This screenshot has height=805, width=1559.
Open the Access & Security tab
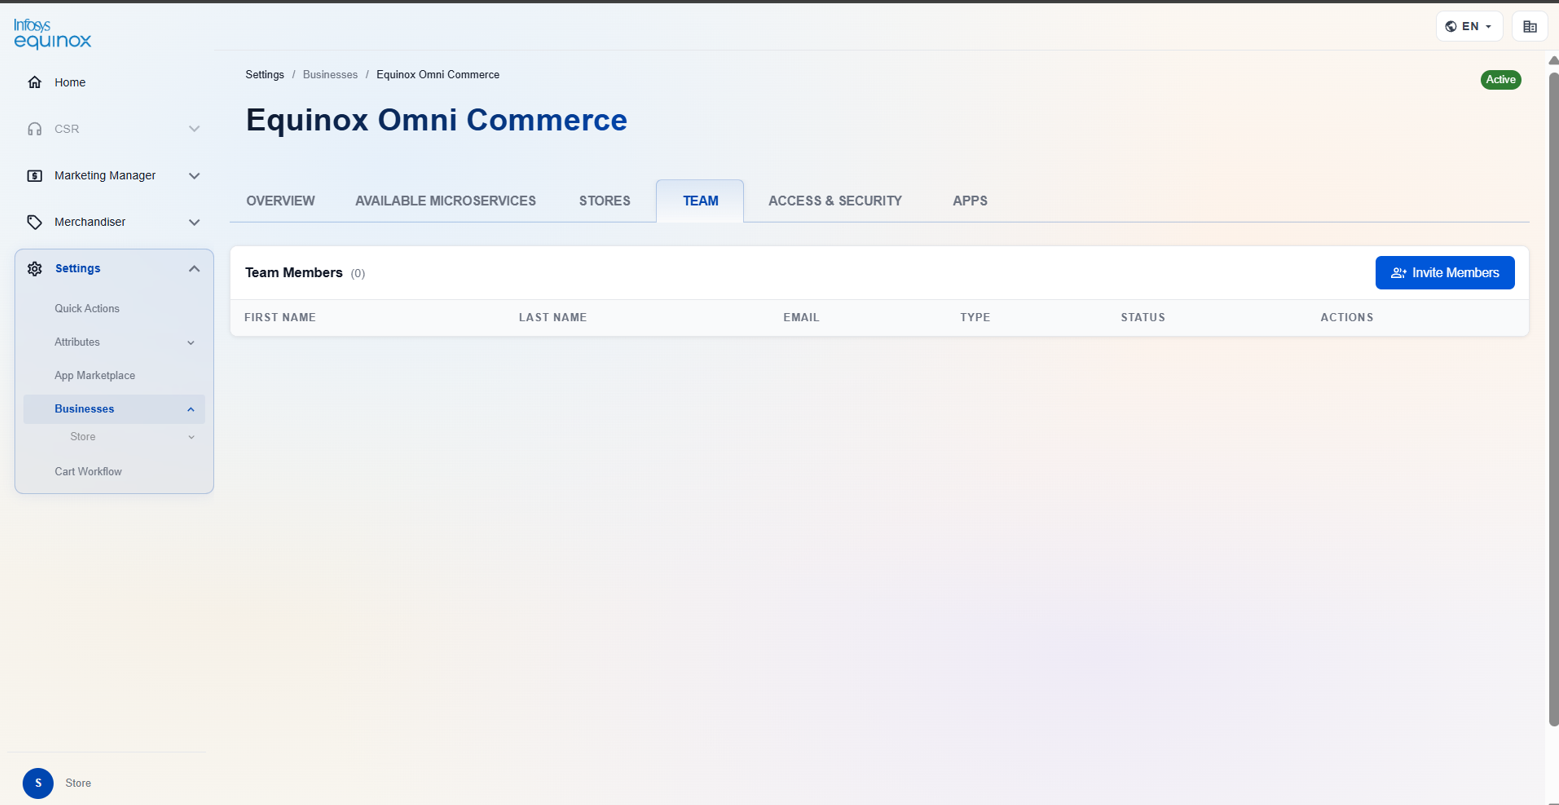point(835,201)
